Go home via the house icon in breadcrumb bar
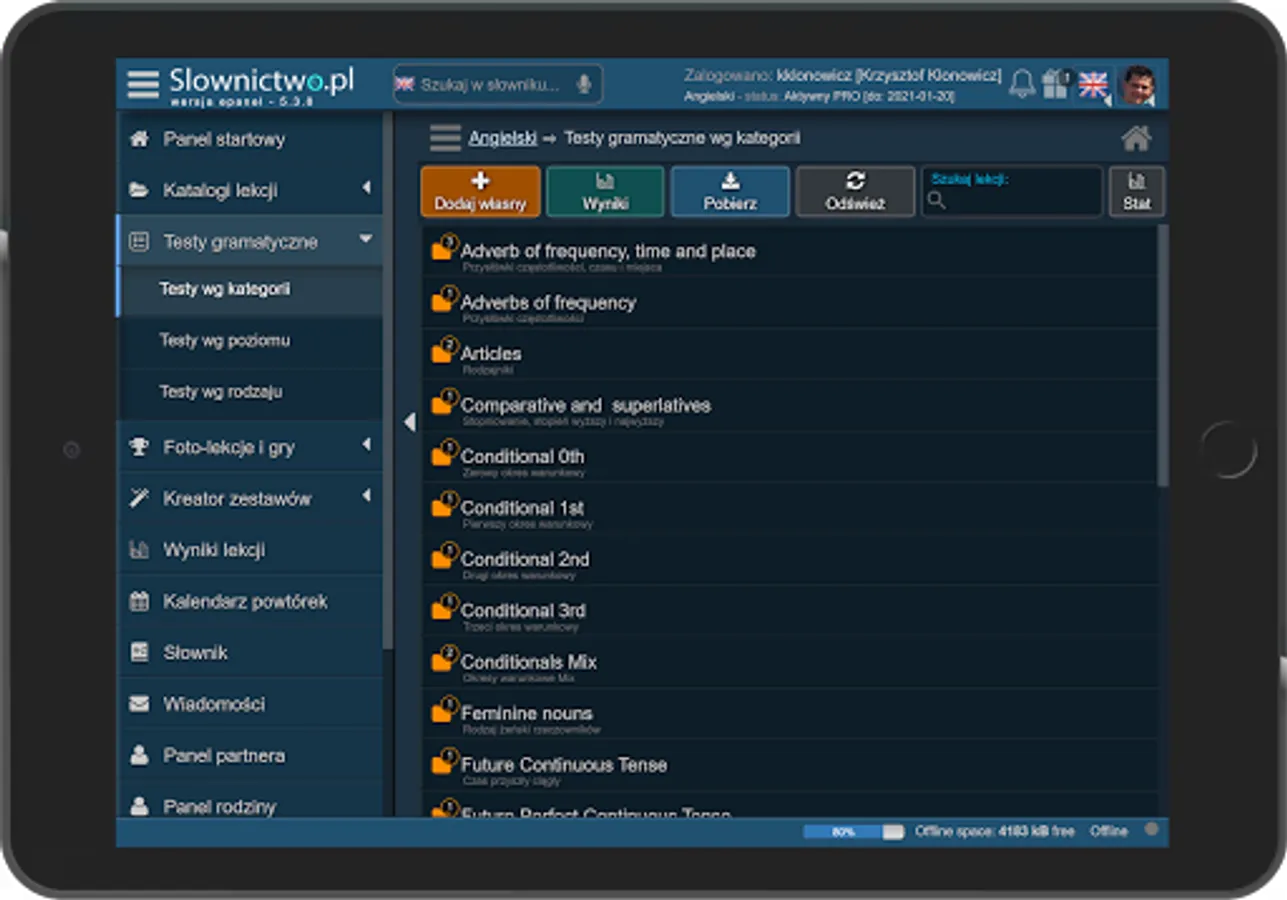This screenshot has width=1287, height=900. pos(1137,138)
